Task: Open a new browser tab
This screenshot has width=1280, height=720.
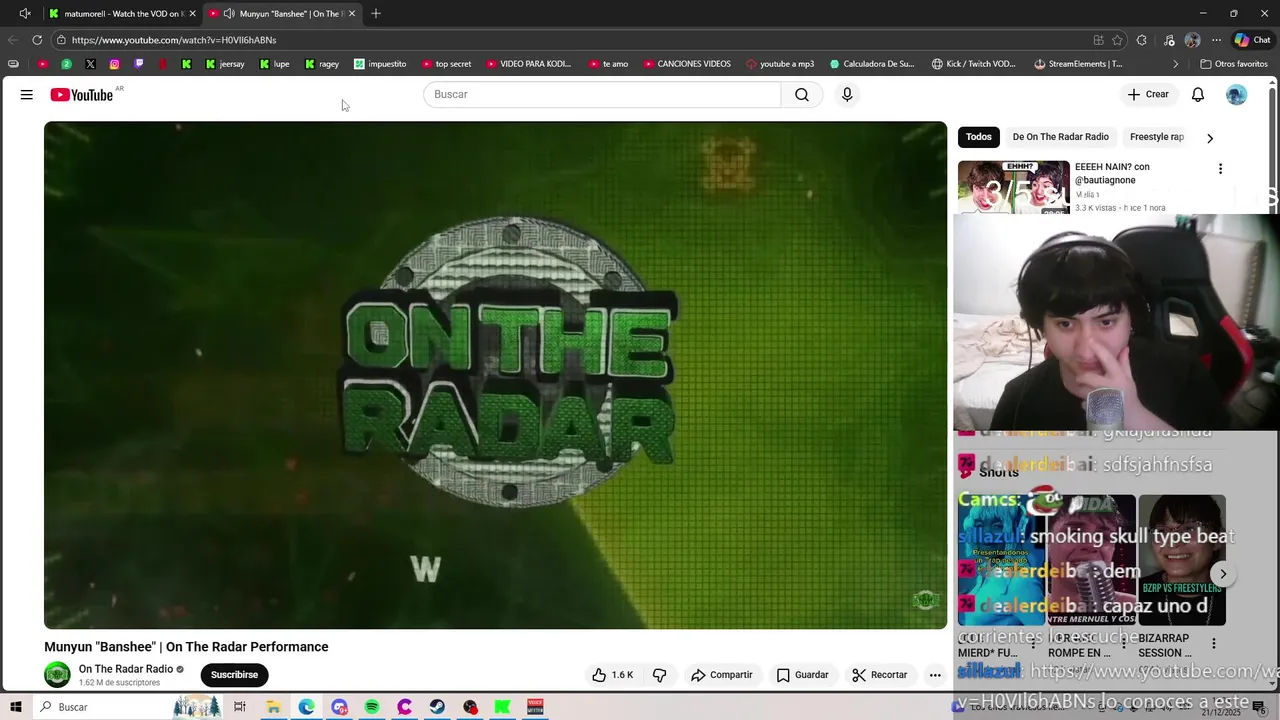Action: (x=376, y=13)
